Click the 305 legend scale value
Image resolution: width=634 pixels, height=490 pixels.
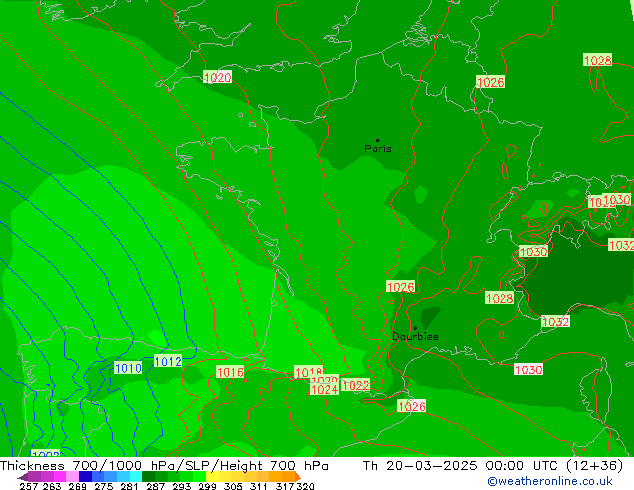232,486
